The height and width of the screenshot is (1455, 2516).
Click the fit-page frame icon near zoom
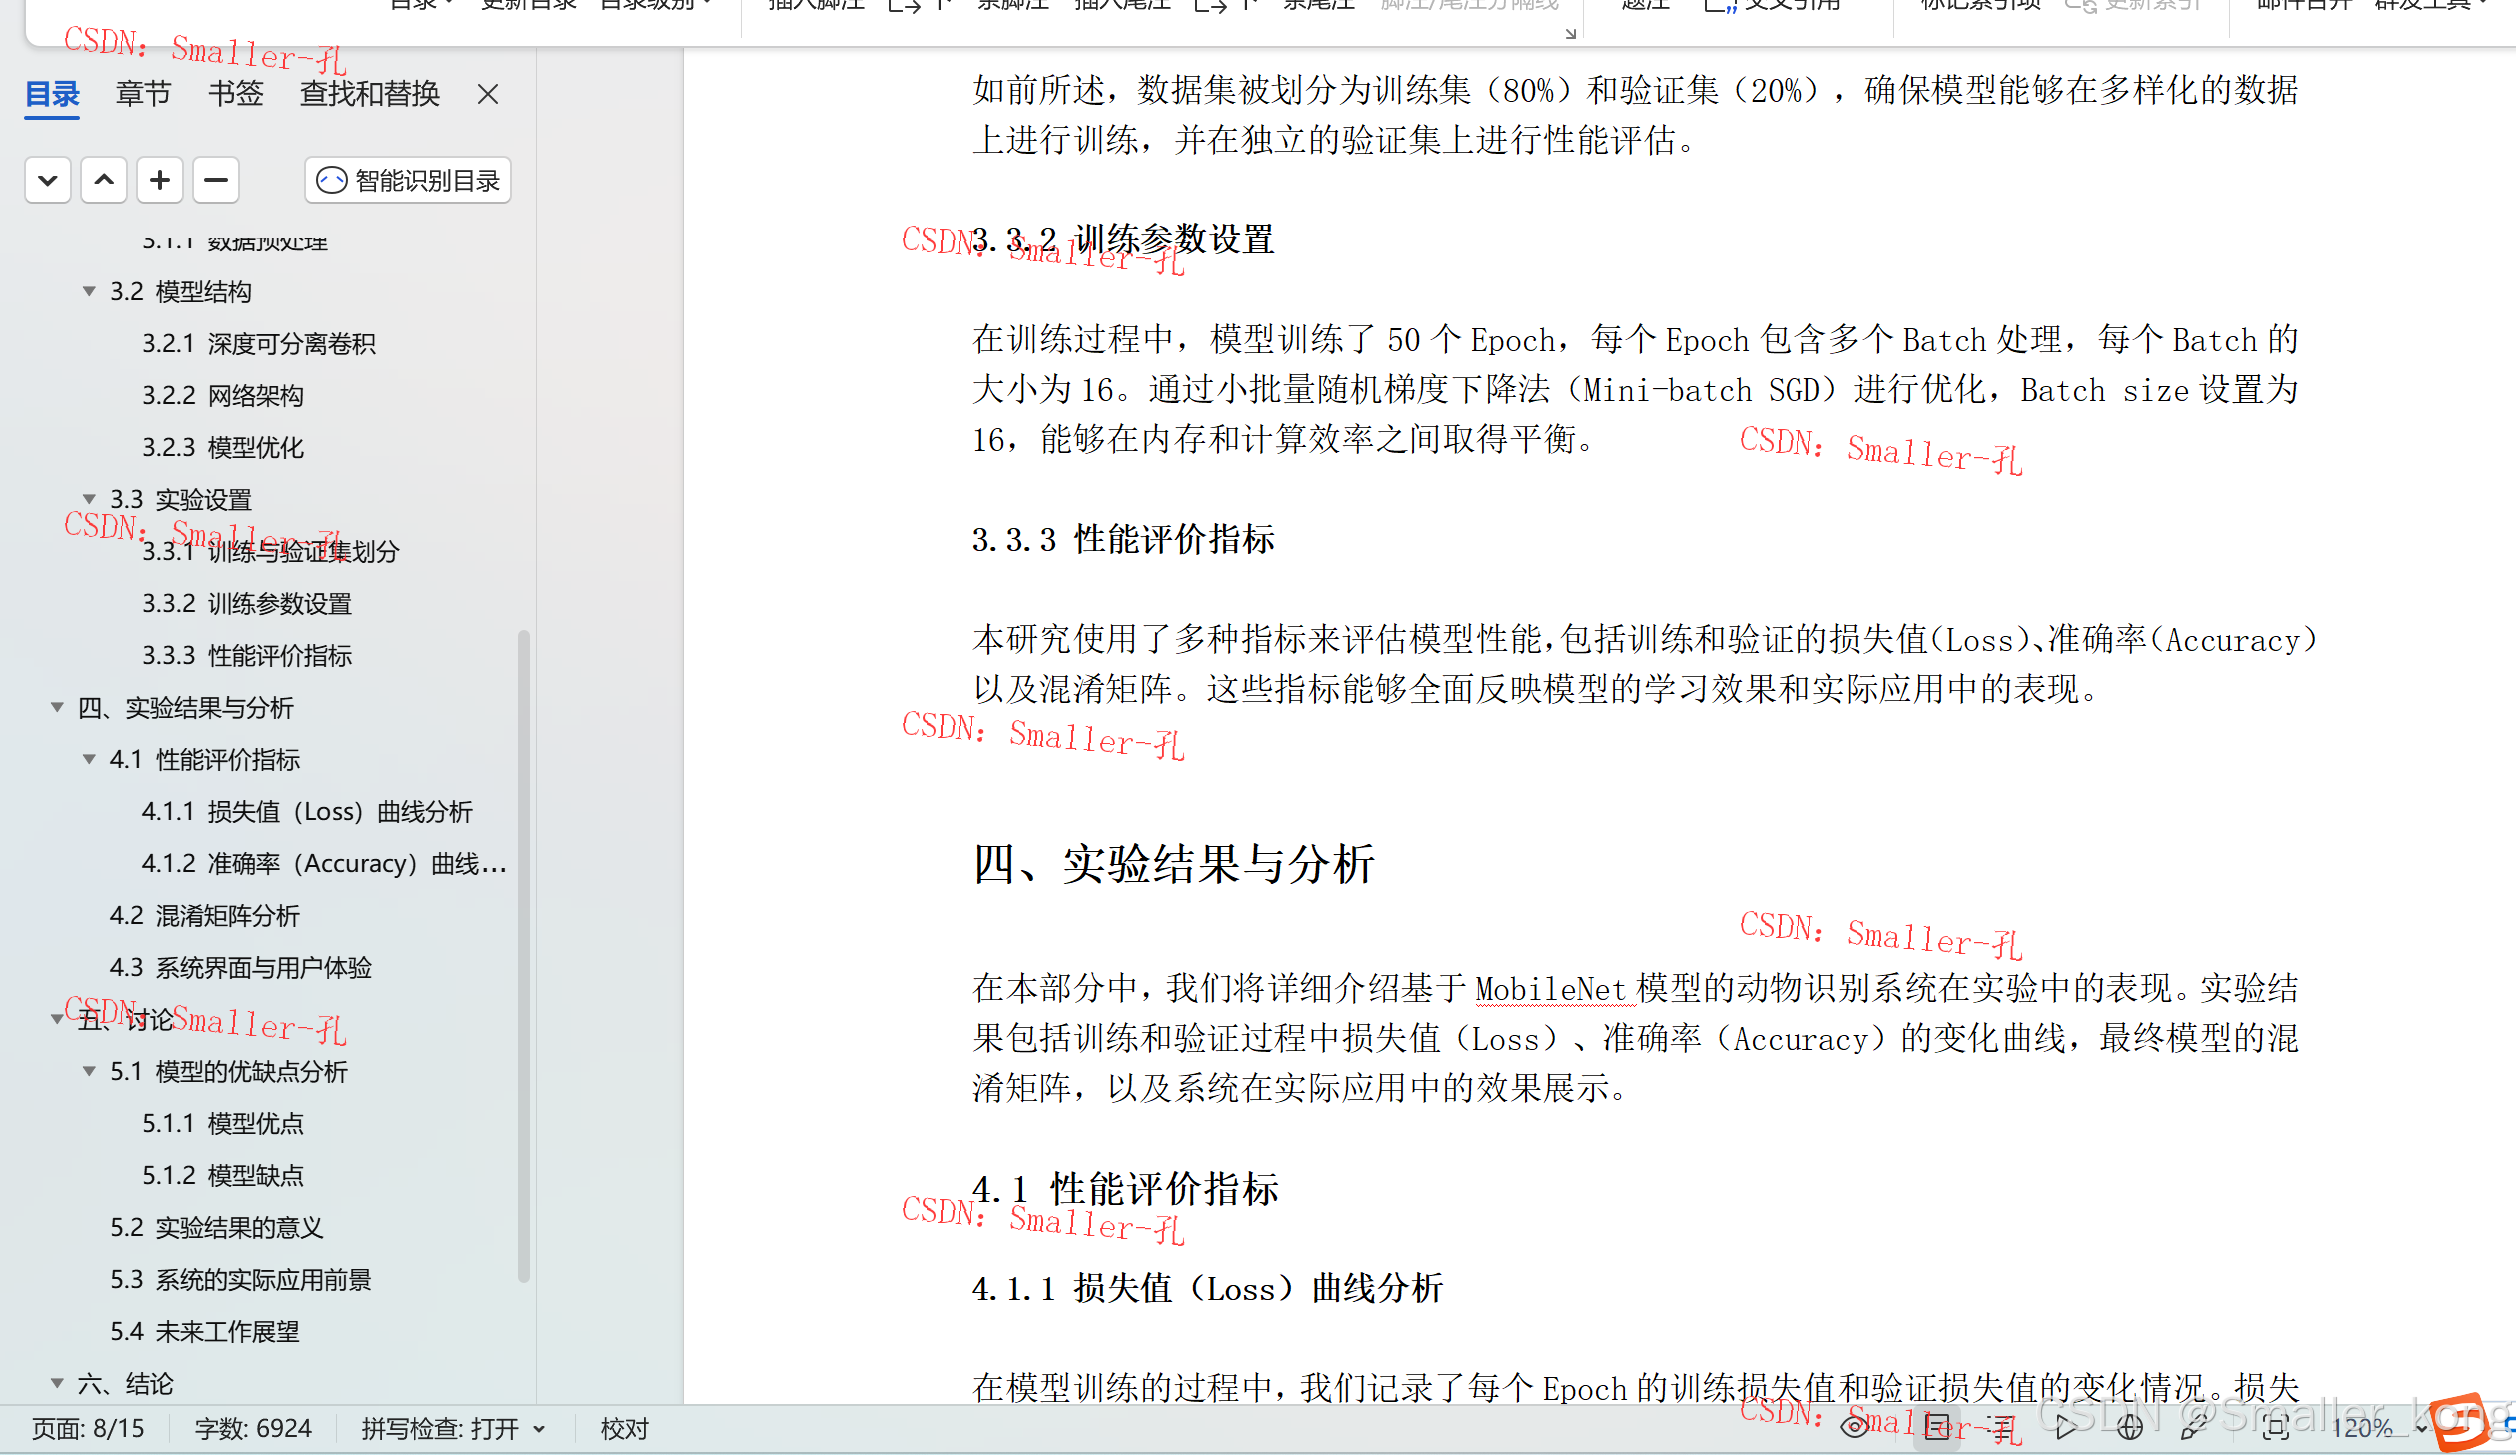tap(2276, 1427)
